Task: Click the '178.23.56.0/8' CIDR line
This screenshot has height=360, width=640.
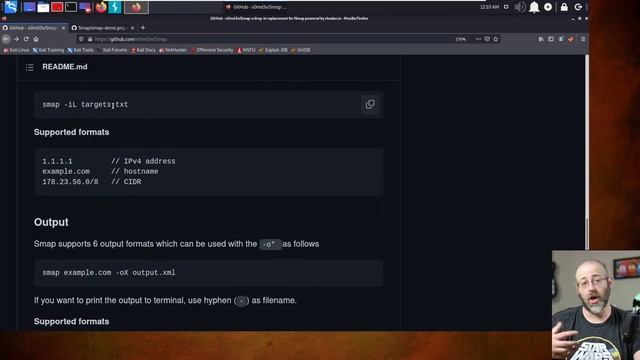Action: tap(91, 182)
